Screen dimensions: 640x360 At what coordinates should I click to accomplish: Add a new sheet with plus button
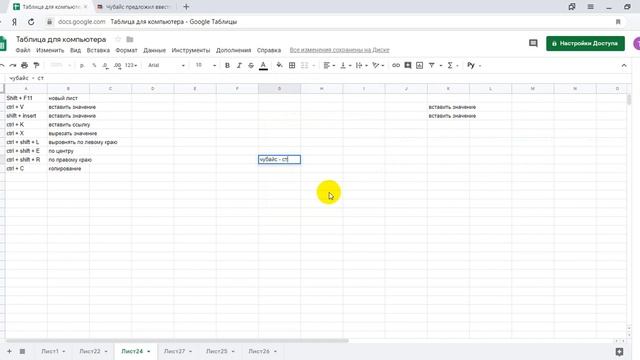(x=9, y=351)
